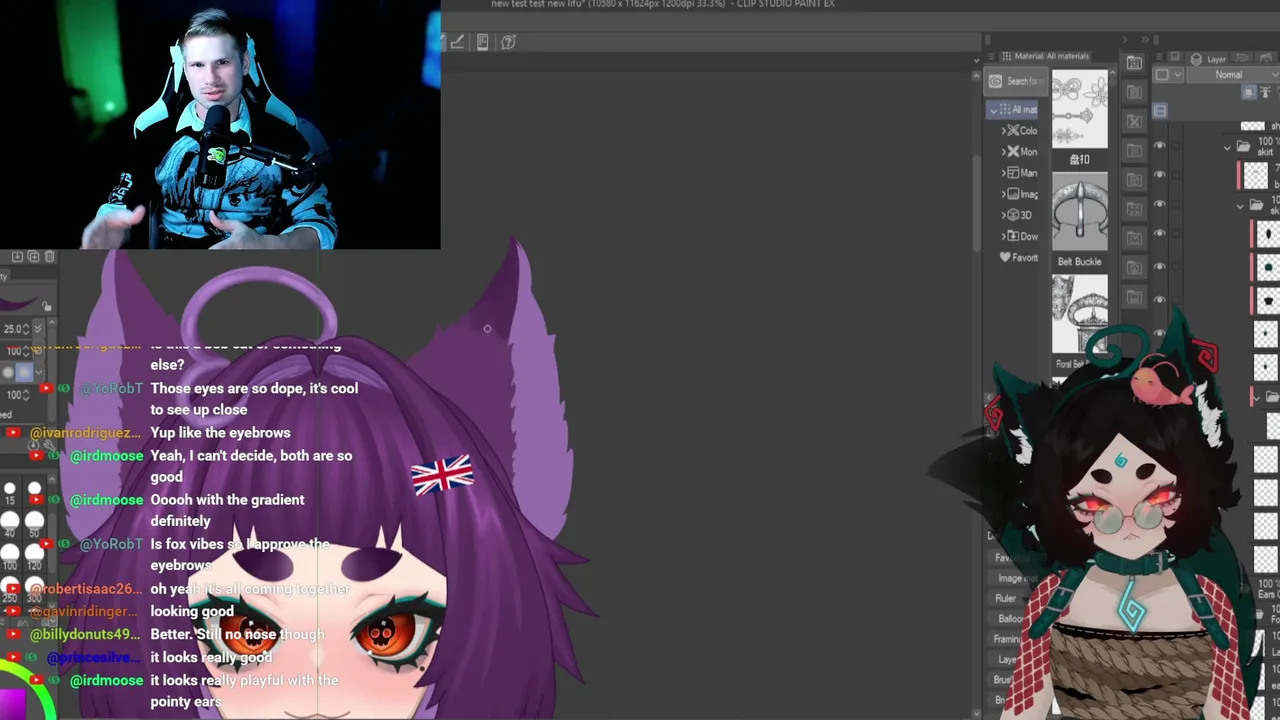The height and width of the screenshot is (720, 1280).
Task: Select the Favorite tree item
Action: (x=1019, y=257)
